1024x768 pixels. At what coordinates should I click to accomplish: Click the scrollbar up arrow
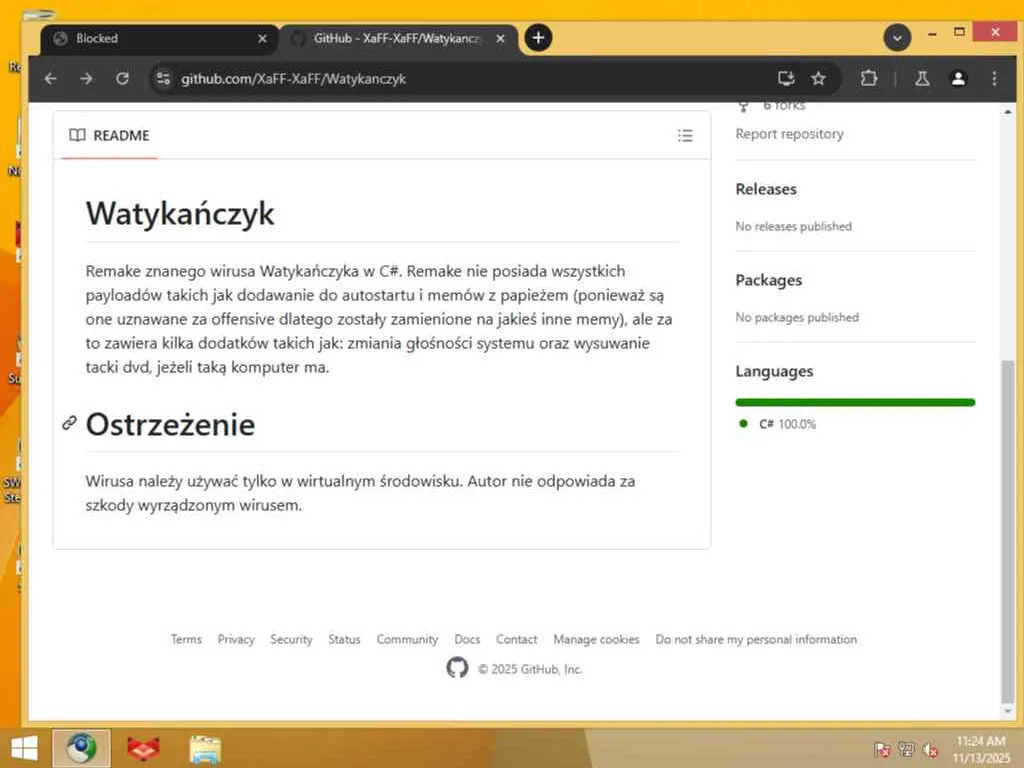(x=1008, y=112)
